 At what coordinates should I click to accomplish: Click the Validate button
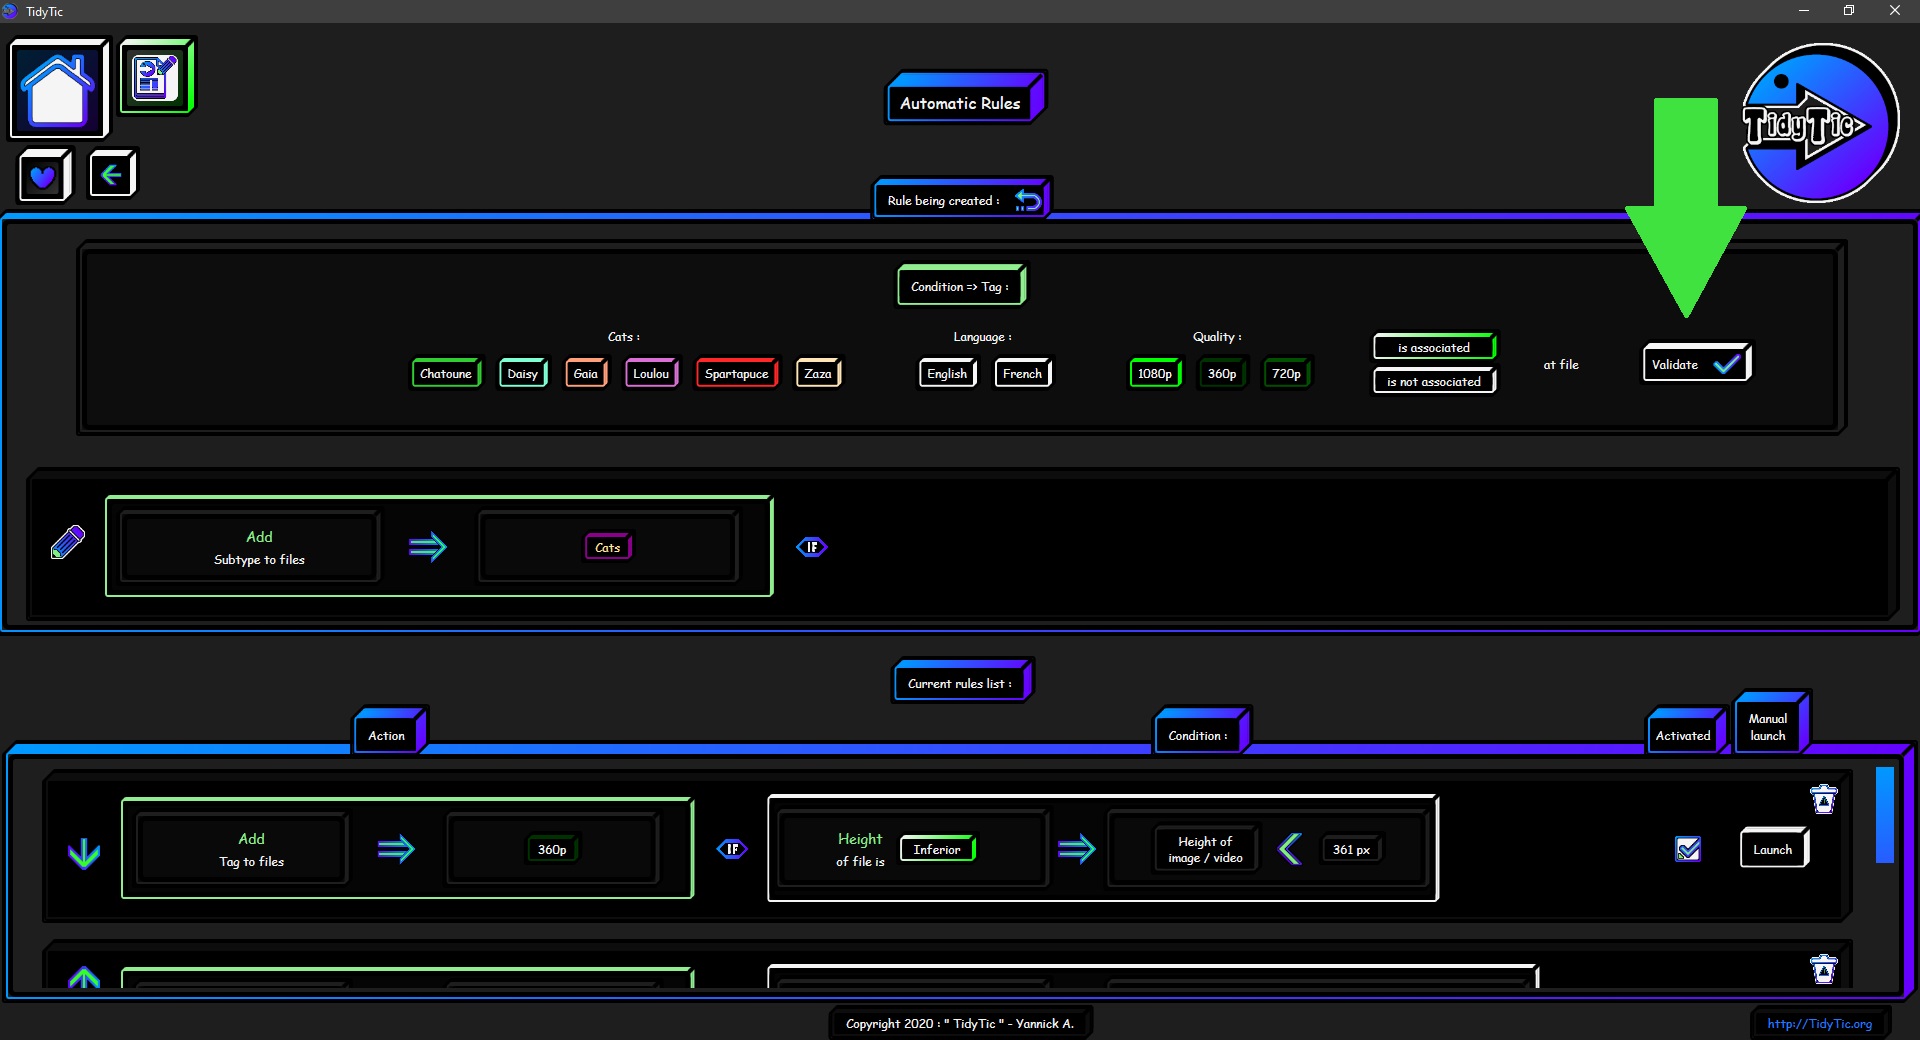coord(1695,364)
